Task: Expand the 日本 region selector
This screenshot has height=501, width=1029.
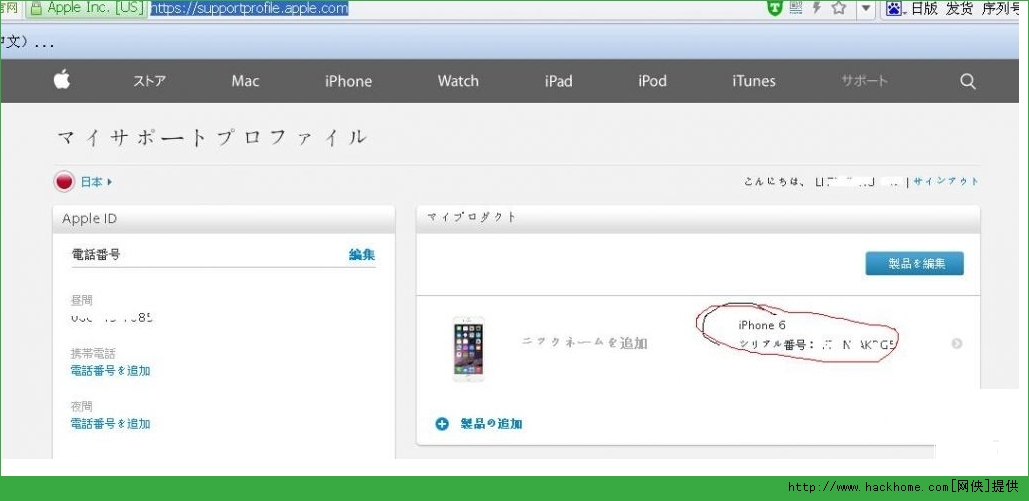Action: (97, 182)
